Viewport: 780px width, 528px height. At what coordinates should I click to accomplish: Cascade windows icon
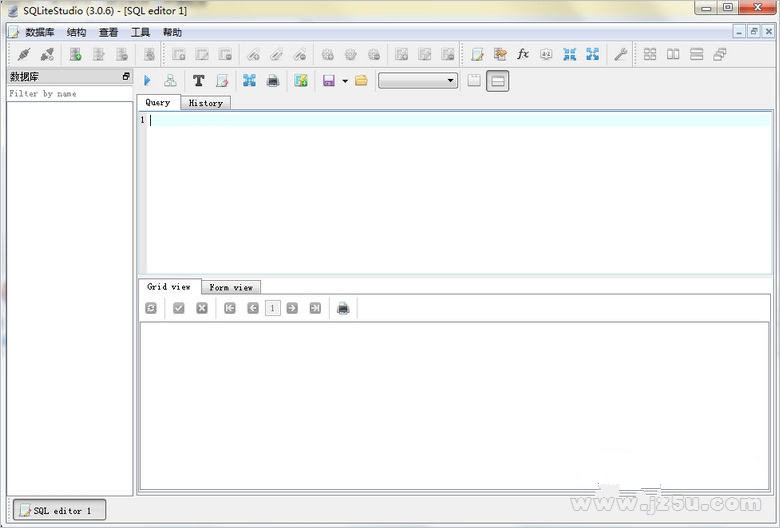pos(720,54)
